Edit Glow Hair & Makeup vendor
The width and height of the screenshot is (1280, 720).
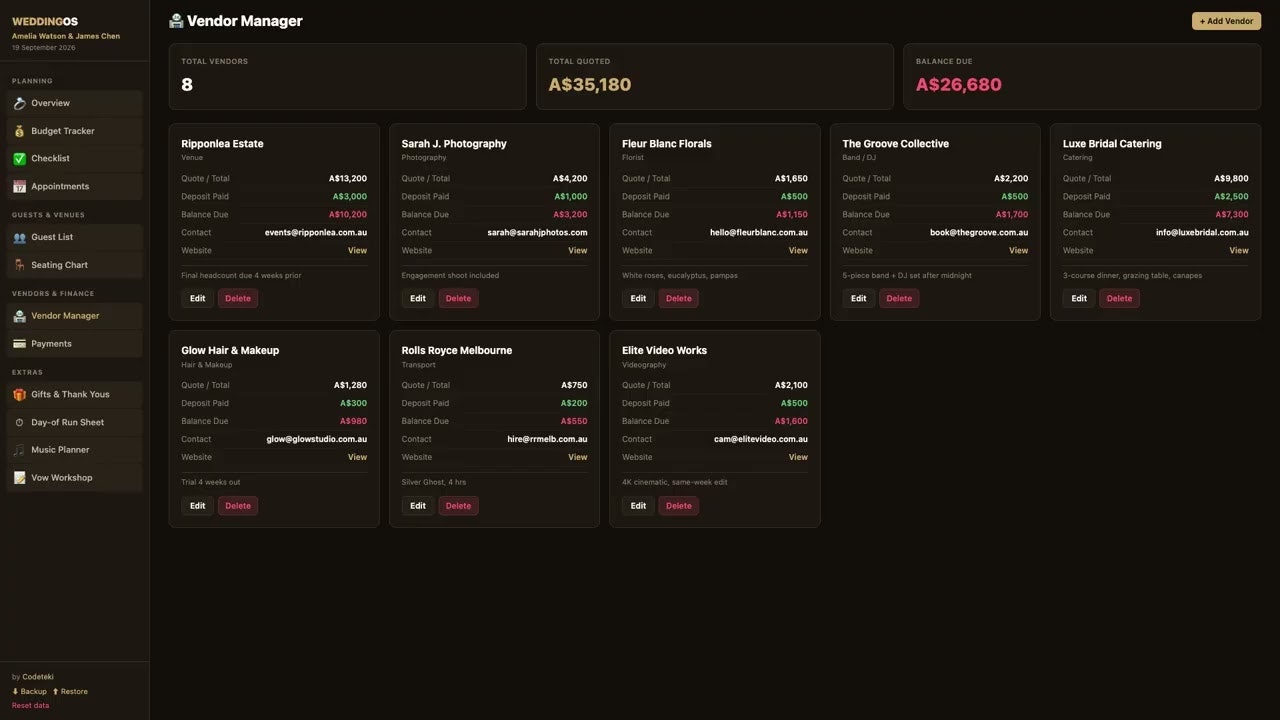pyautogui.click(x=198, y=506)
